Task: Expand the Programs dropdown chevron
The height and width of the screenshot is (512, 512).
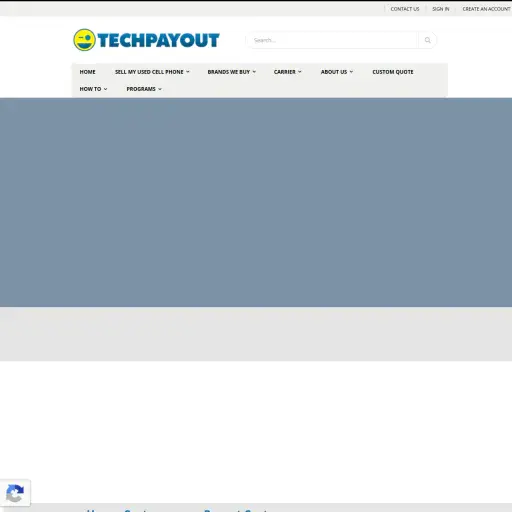Action: point(160,89)
